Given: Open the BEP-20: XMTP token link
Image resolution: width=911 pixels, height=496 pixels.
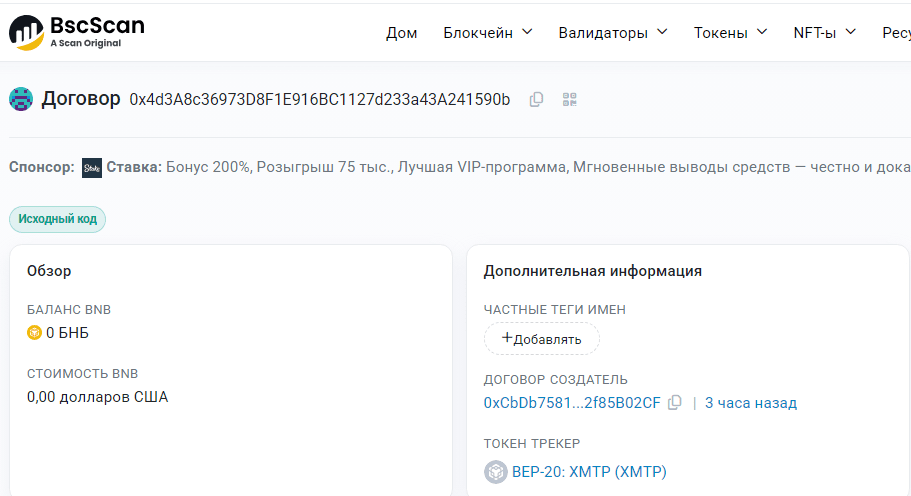Looking at the screenshot, I should tap(589, 472).
